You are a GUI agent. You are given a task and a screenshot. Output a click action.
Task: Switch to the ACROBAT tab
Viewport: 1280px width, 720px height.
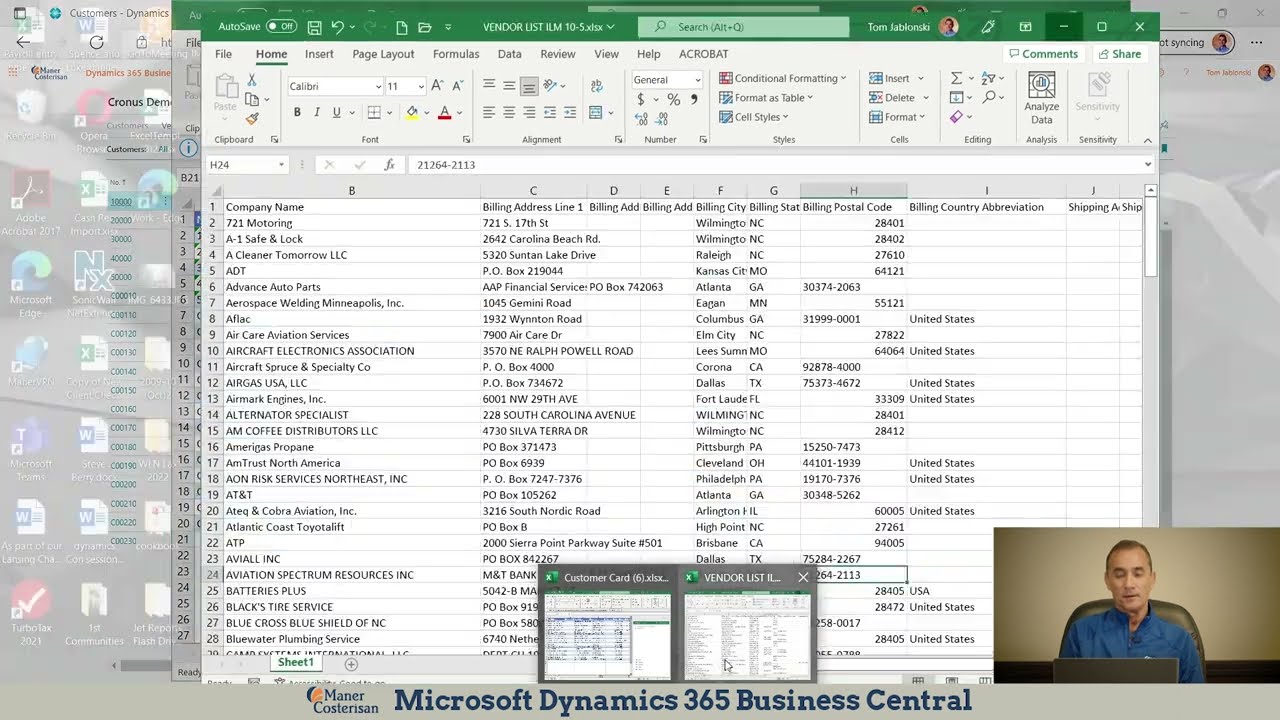[703, 54]
